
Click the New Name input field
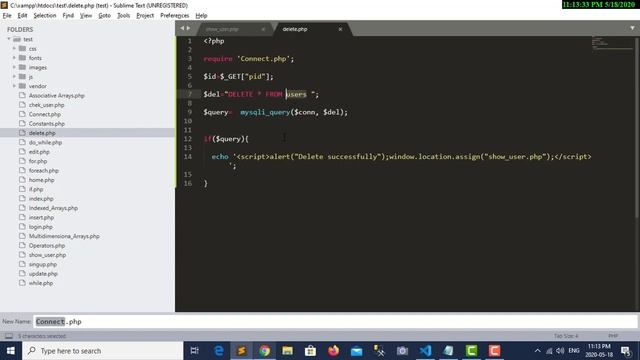[335, 322]
